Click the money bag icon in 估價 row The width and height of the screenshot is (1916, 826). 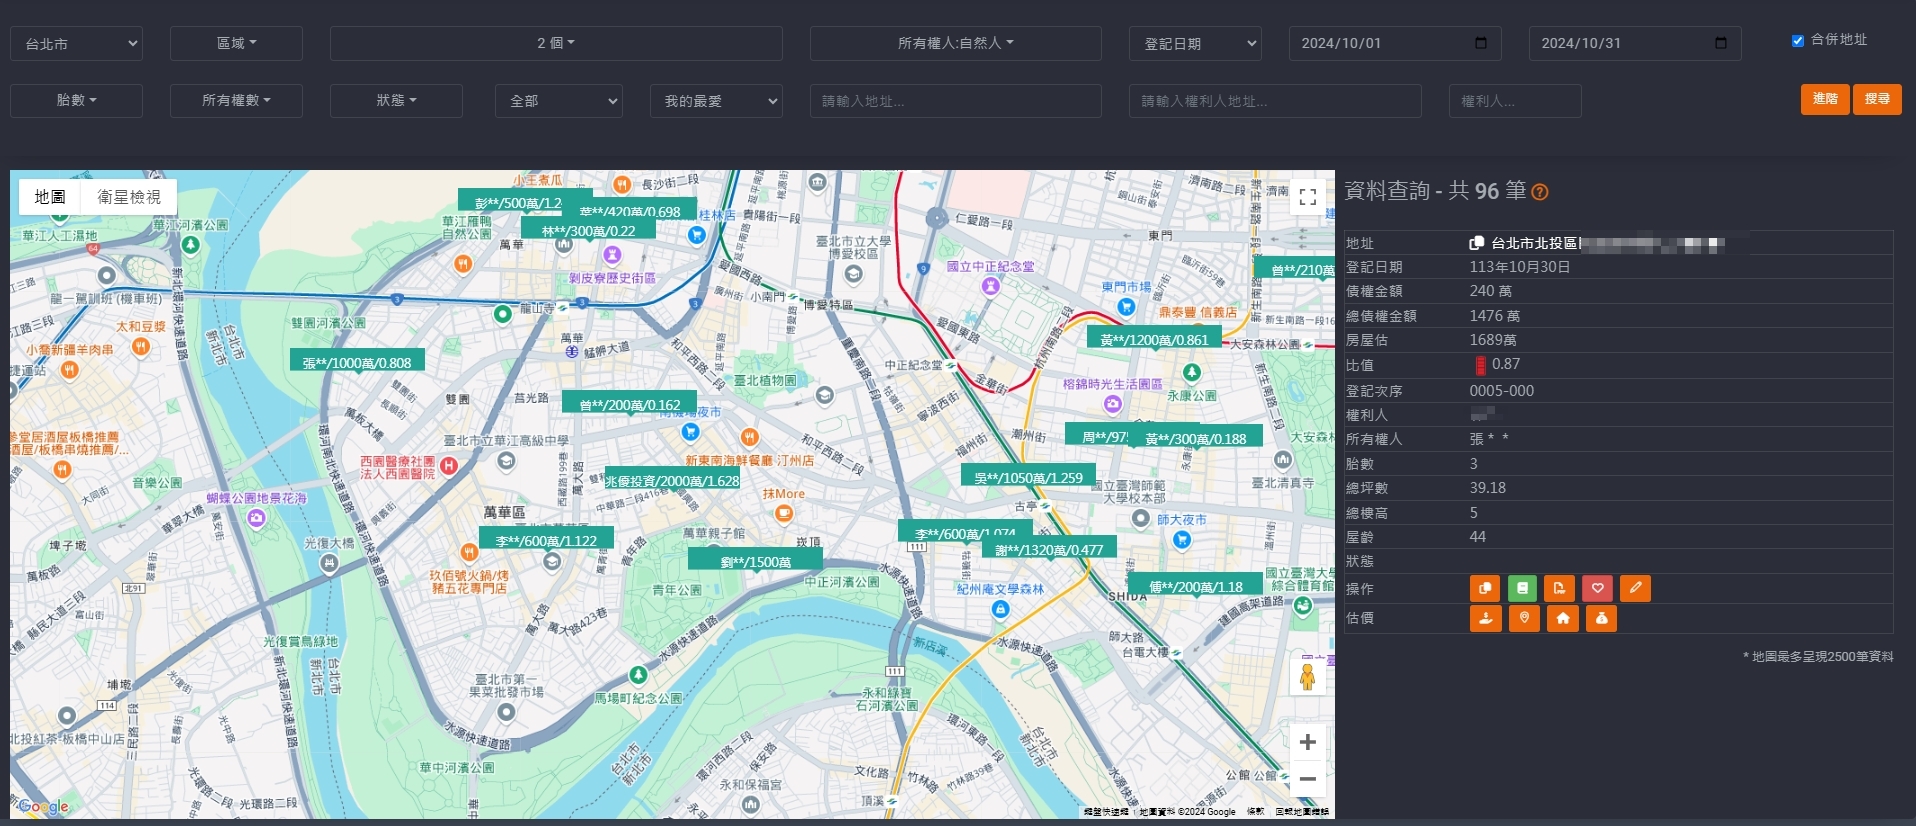point(1601,619)
